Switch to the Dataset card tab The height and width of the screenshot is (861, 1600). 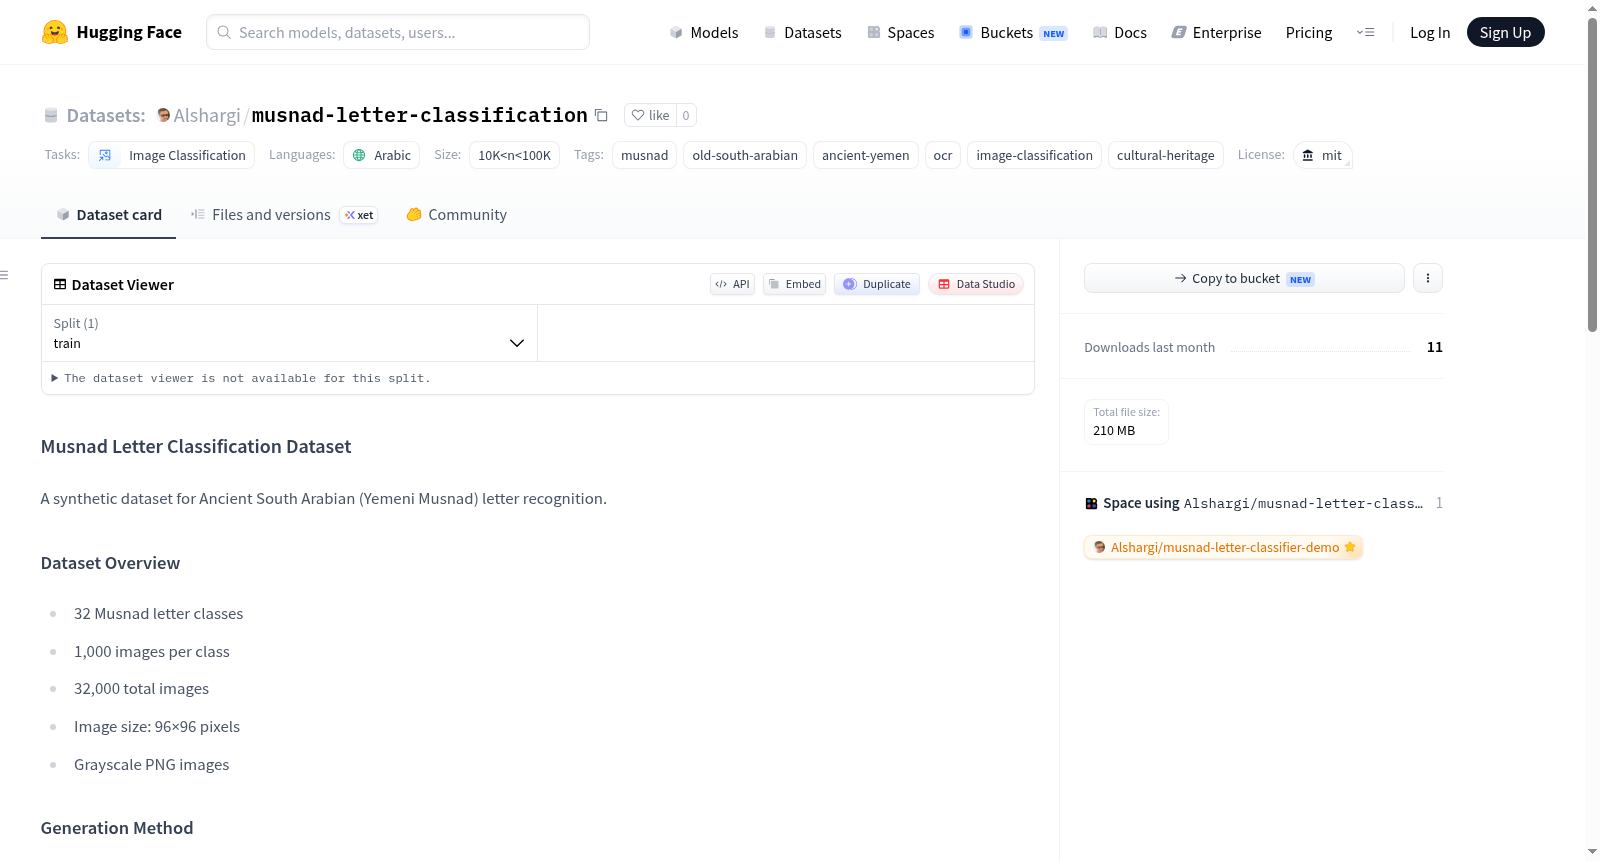(108, 215)
